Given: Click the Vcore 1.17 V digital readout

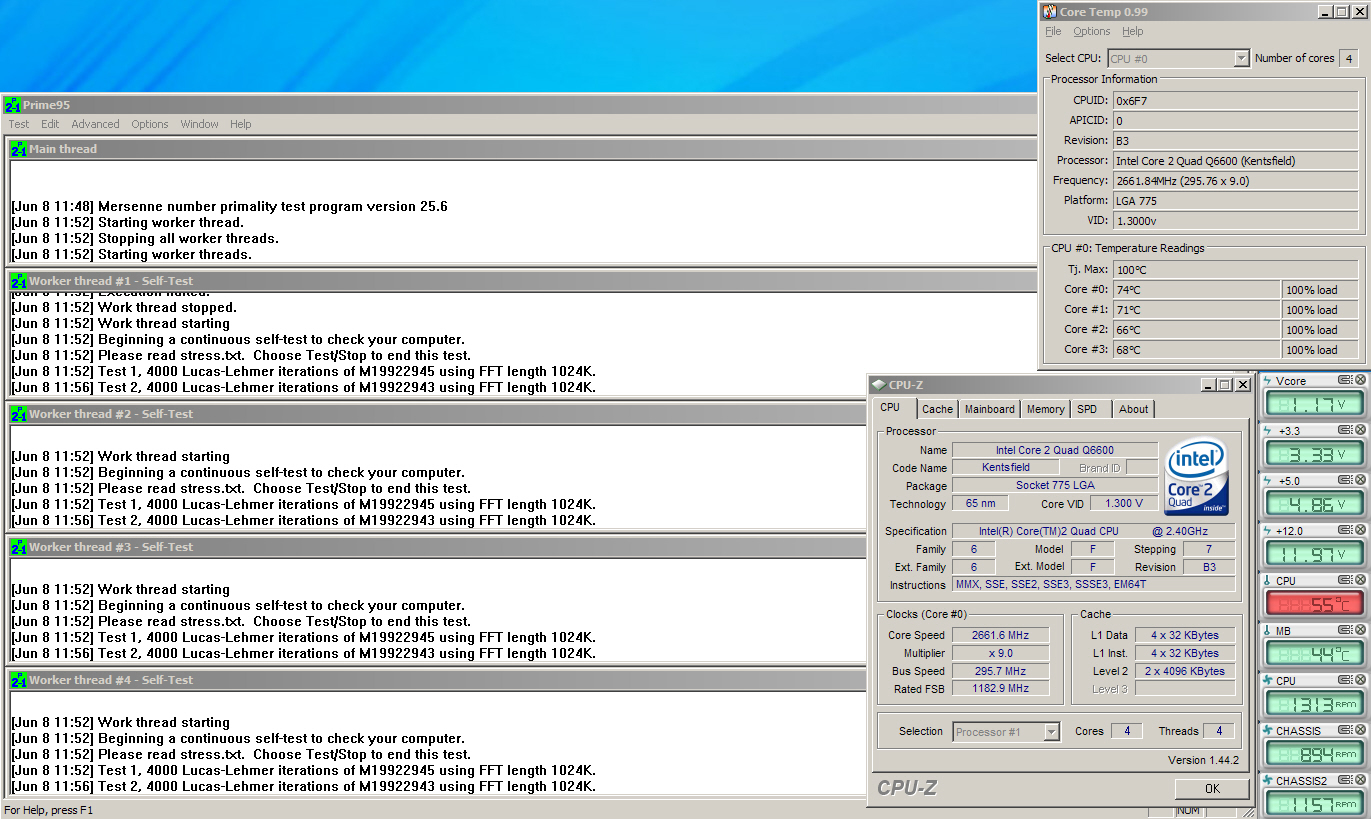Looking at the screenshot, I should [x=1314, y=404].
